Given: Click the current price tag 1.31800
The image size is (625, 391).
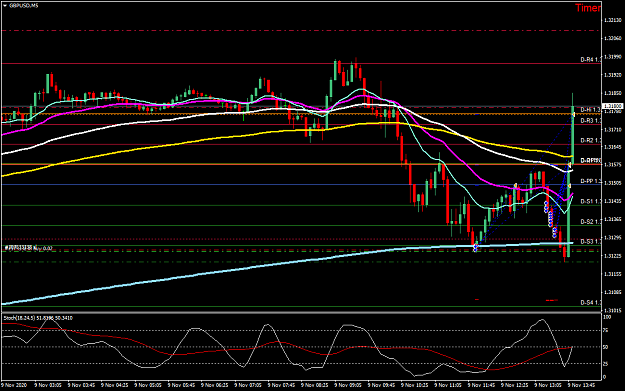Looking at the screenshot, I should point(613,106).
